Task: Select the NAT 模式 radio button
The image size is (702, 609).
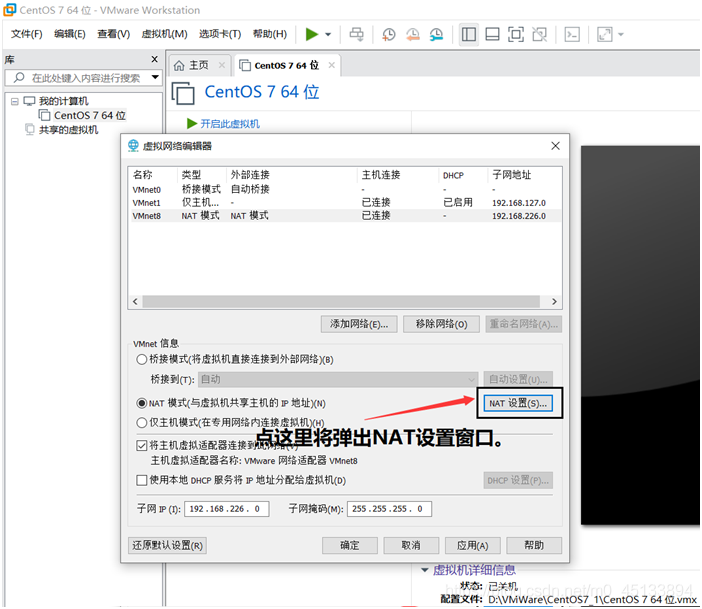Action: coord(141,403)
